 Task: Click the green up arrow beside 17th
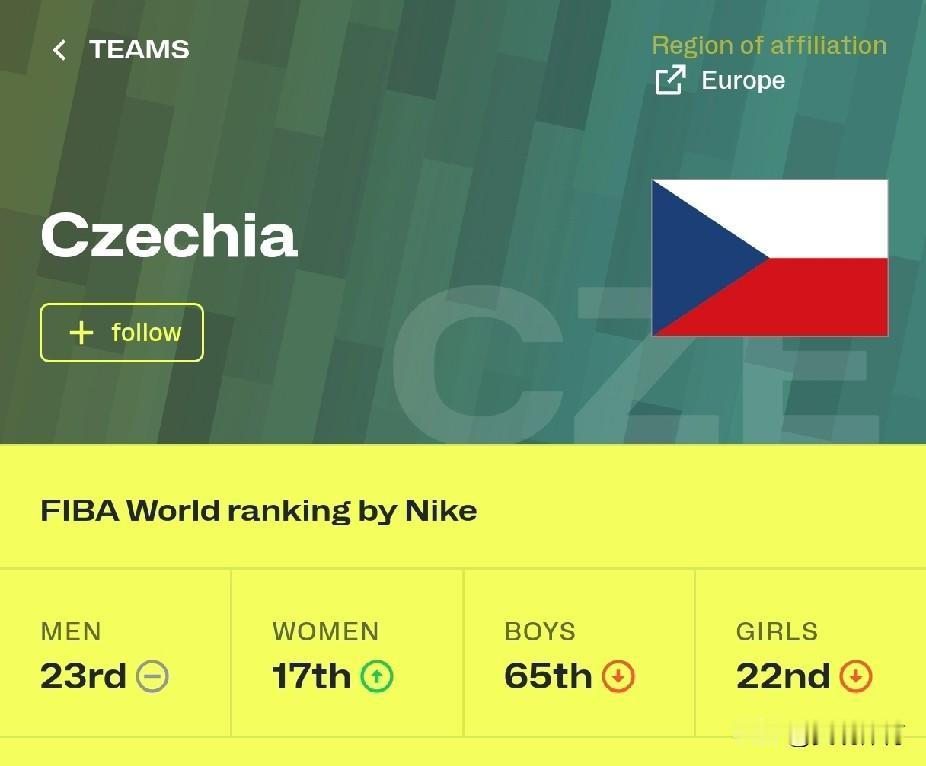pyautogui.click(x=377, y=677)
